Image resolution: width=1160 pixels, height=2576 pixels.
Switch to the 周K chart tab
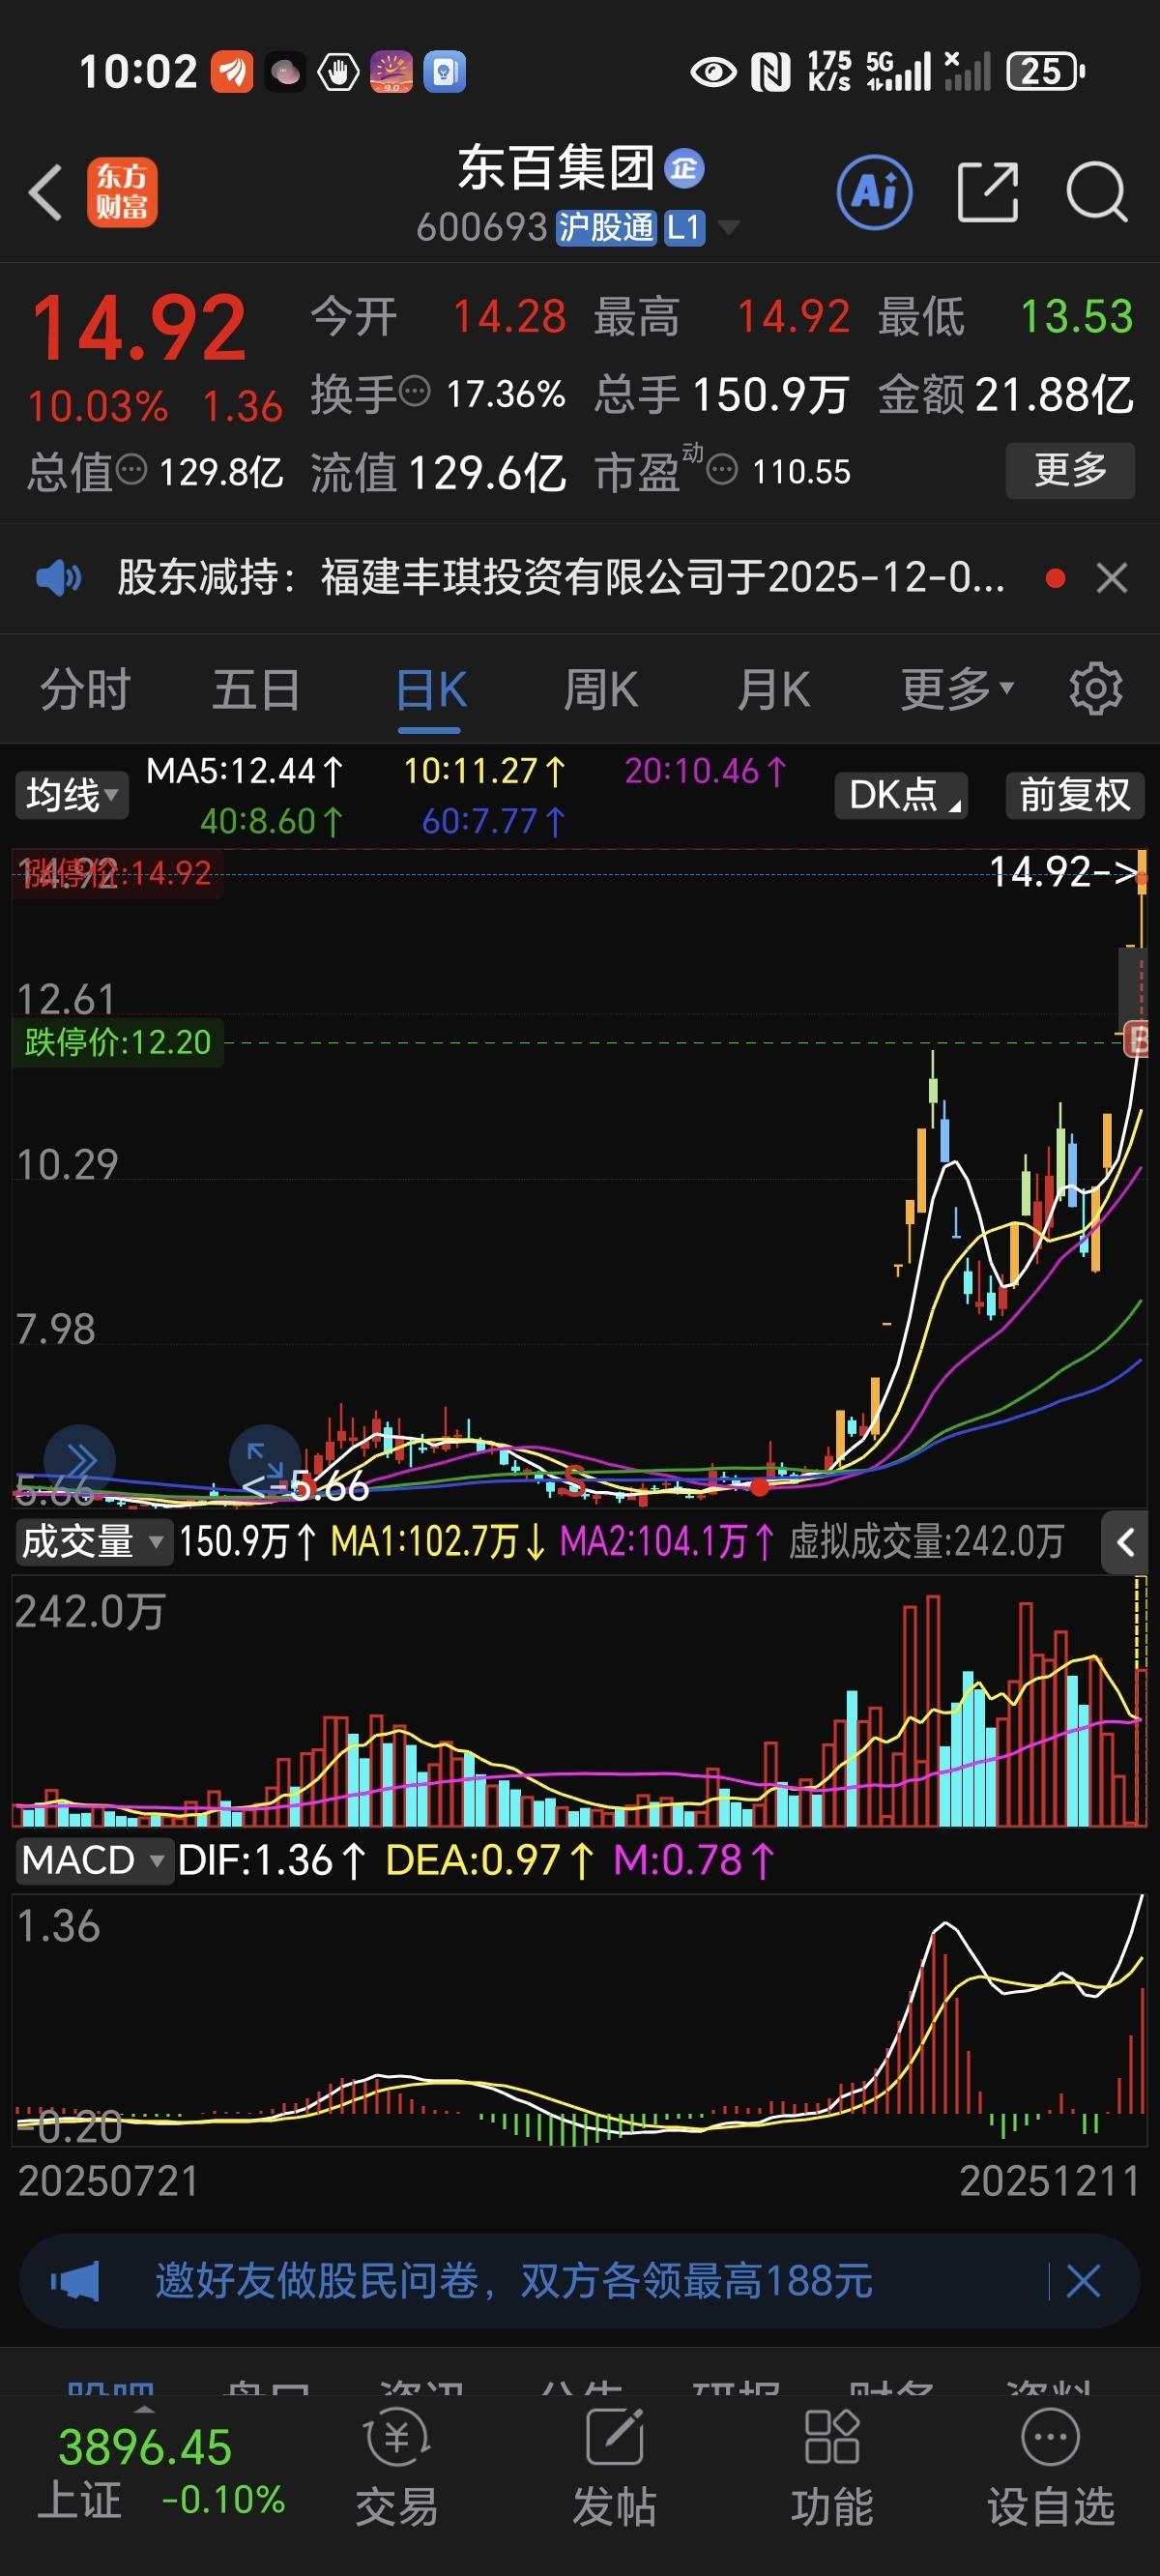(x=600, y=690)
